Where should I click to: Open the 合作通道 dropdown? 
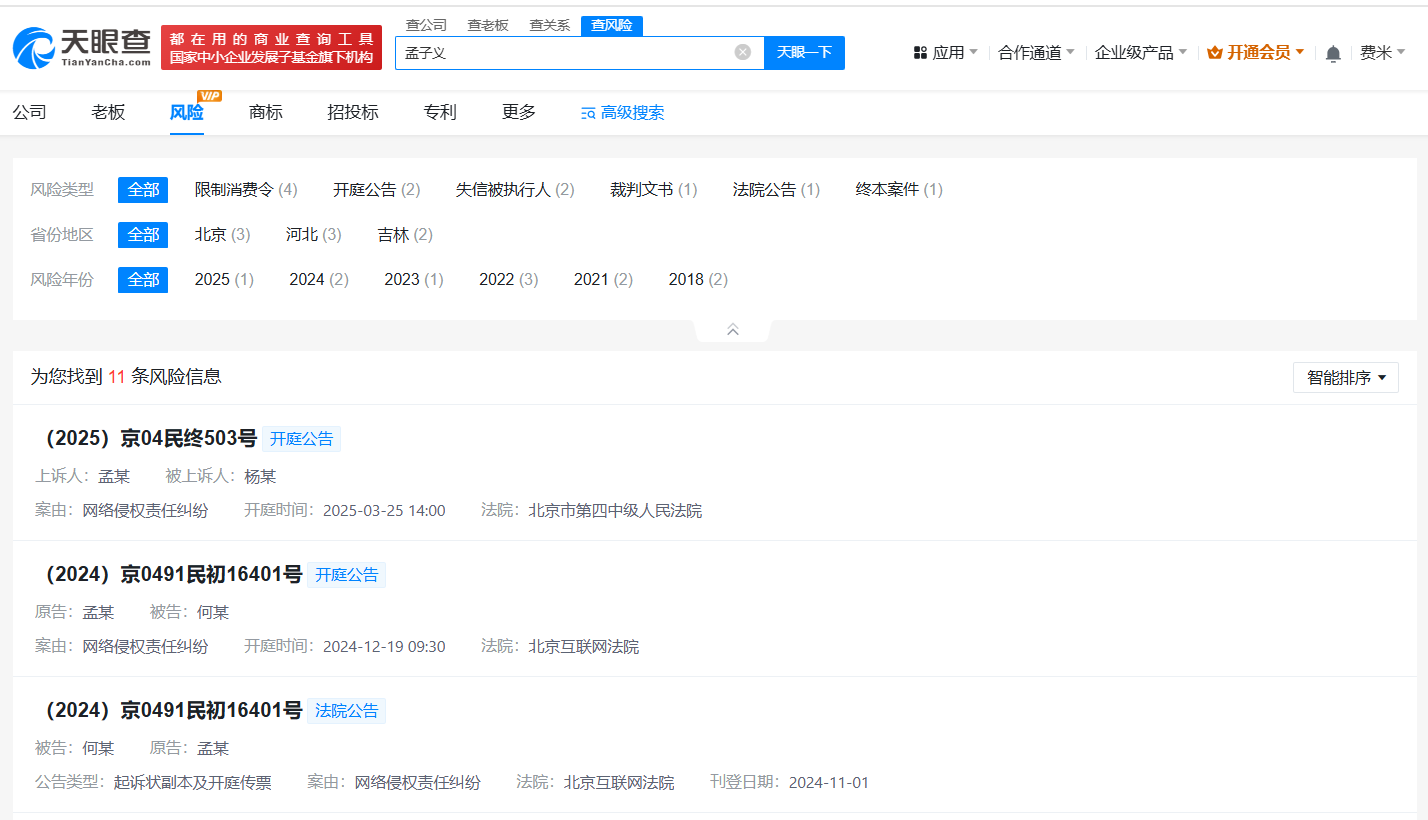coord(1036,53)
